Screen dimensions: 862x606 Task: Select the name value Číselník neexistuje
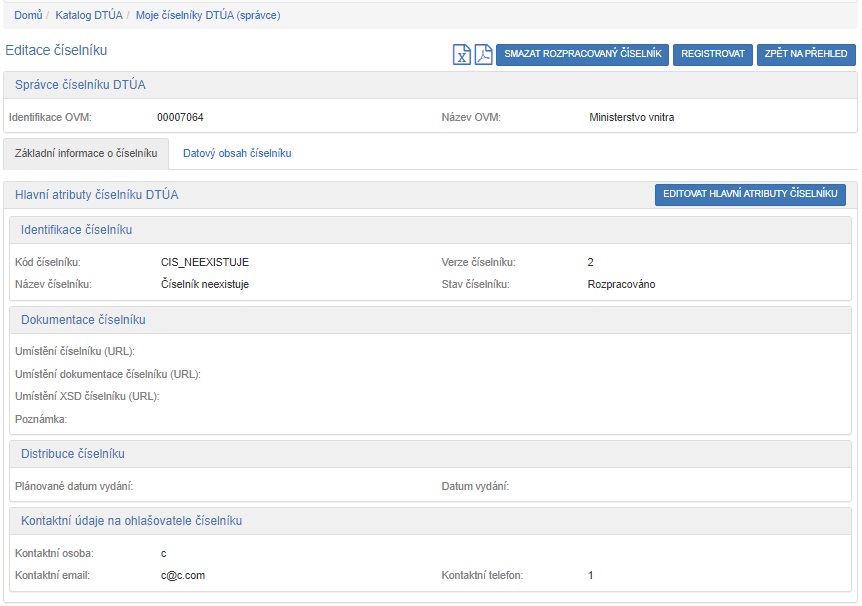click(205, 284)
